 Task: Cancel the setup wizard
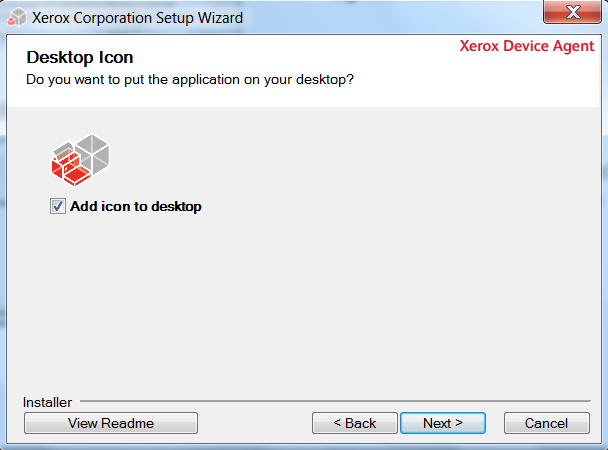(x=547, y=423)
